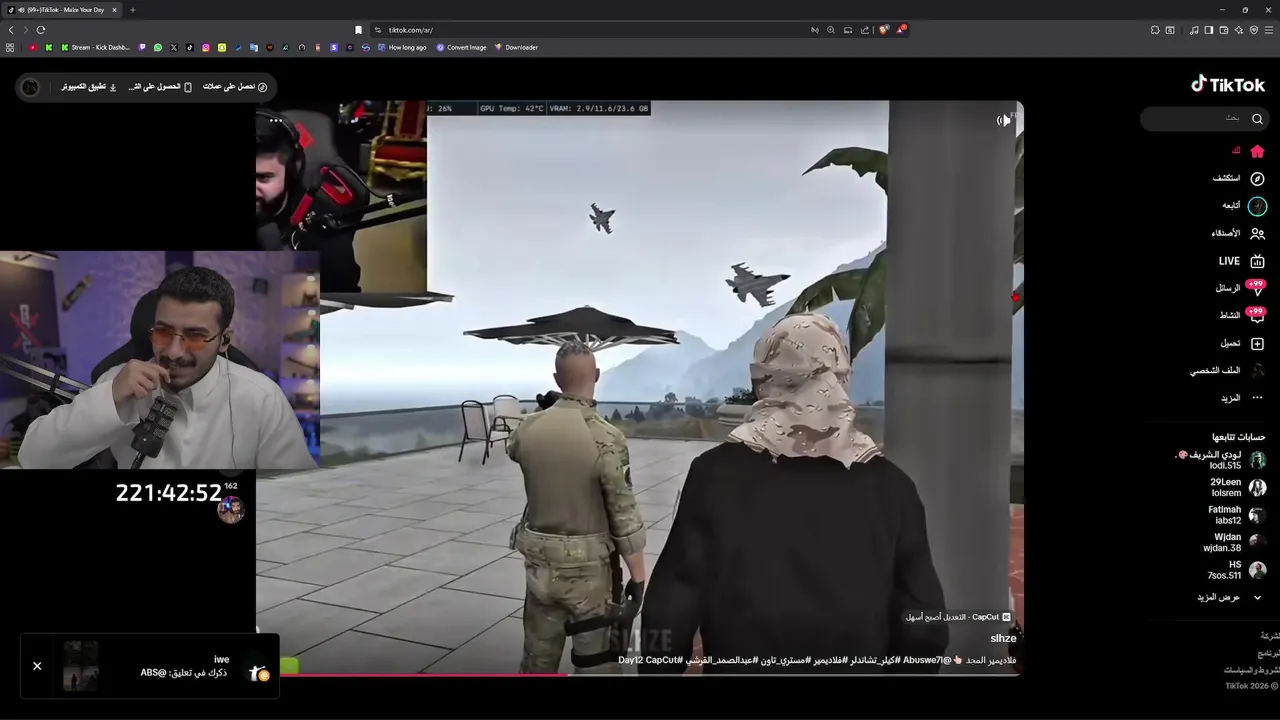Image resolution: width=1280 pixels, height=720 pixels.
Task: Click the Get the app phone button
Action: [x=160, y=87]
